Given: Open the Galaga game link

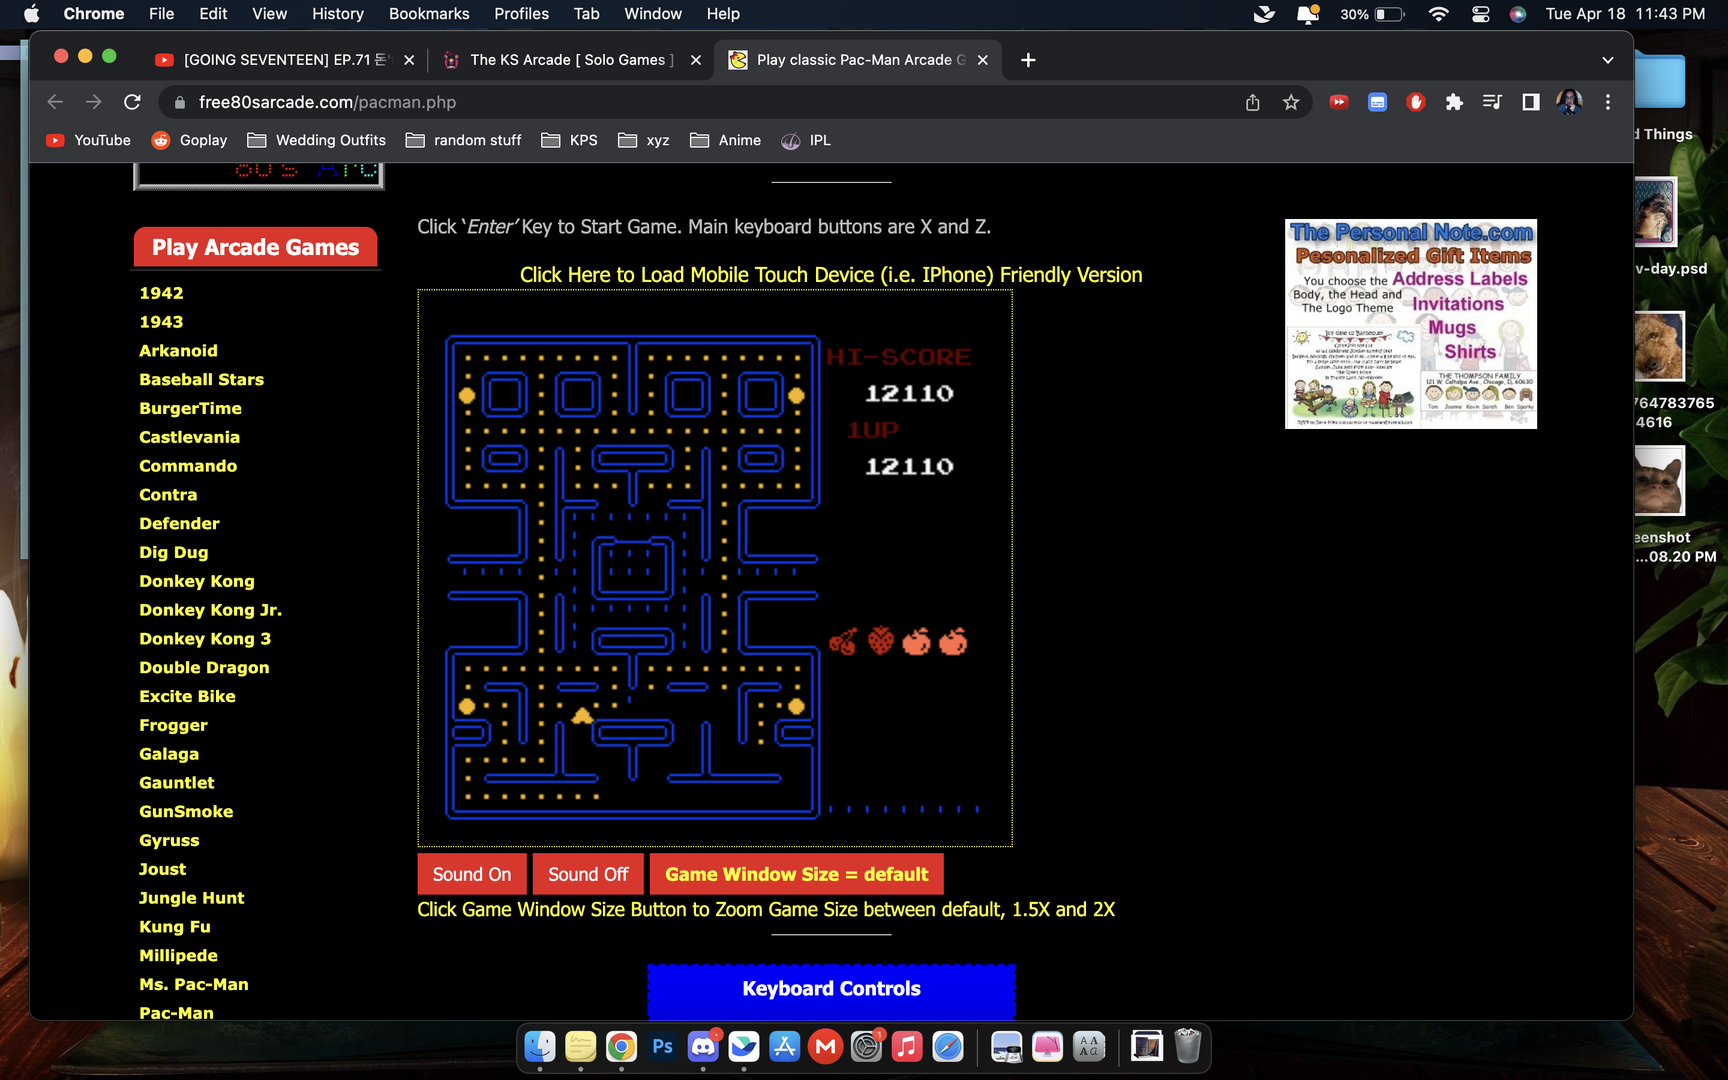Looking at the screenshot, I should (x=169, y=754).
